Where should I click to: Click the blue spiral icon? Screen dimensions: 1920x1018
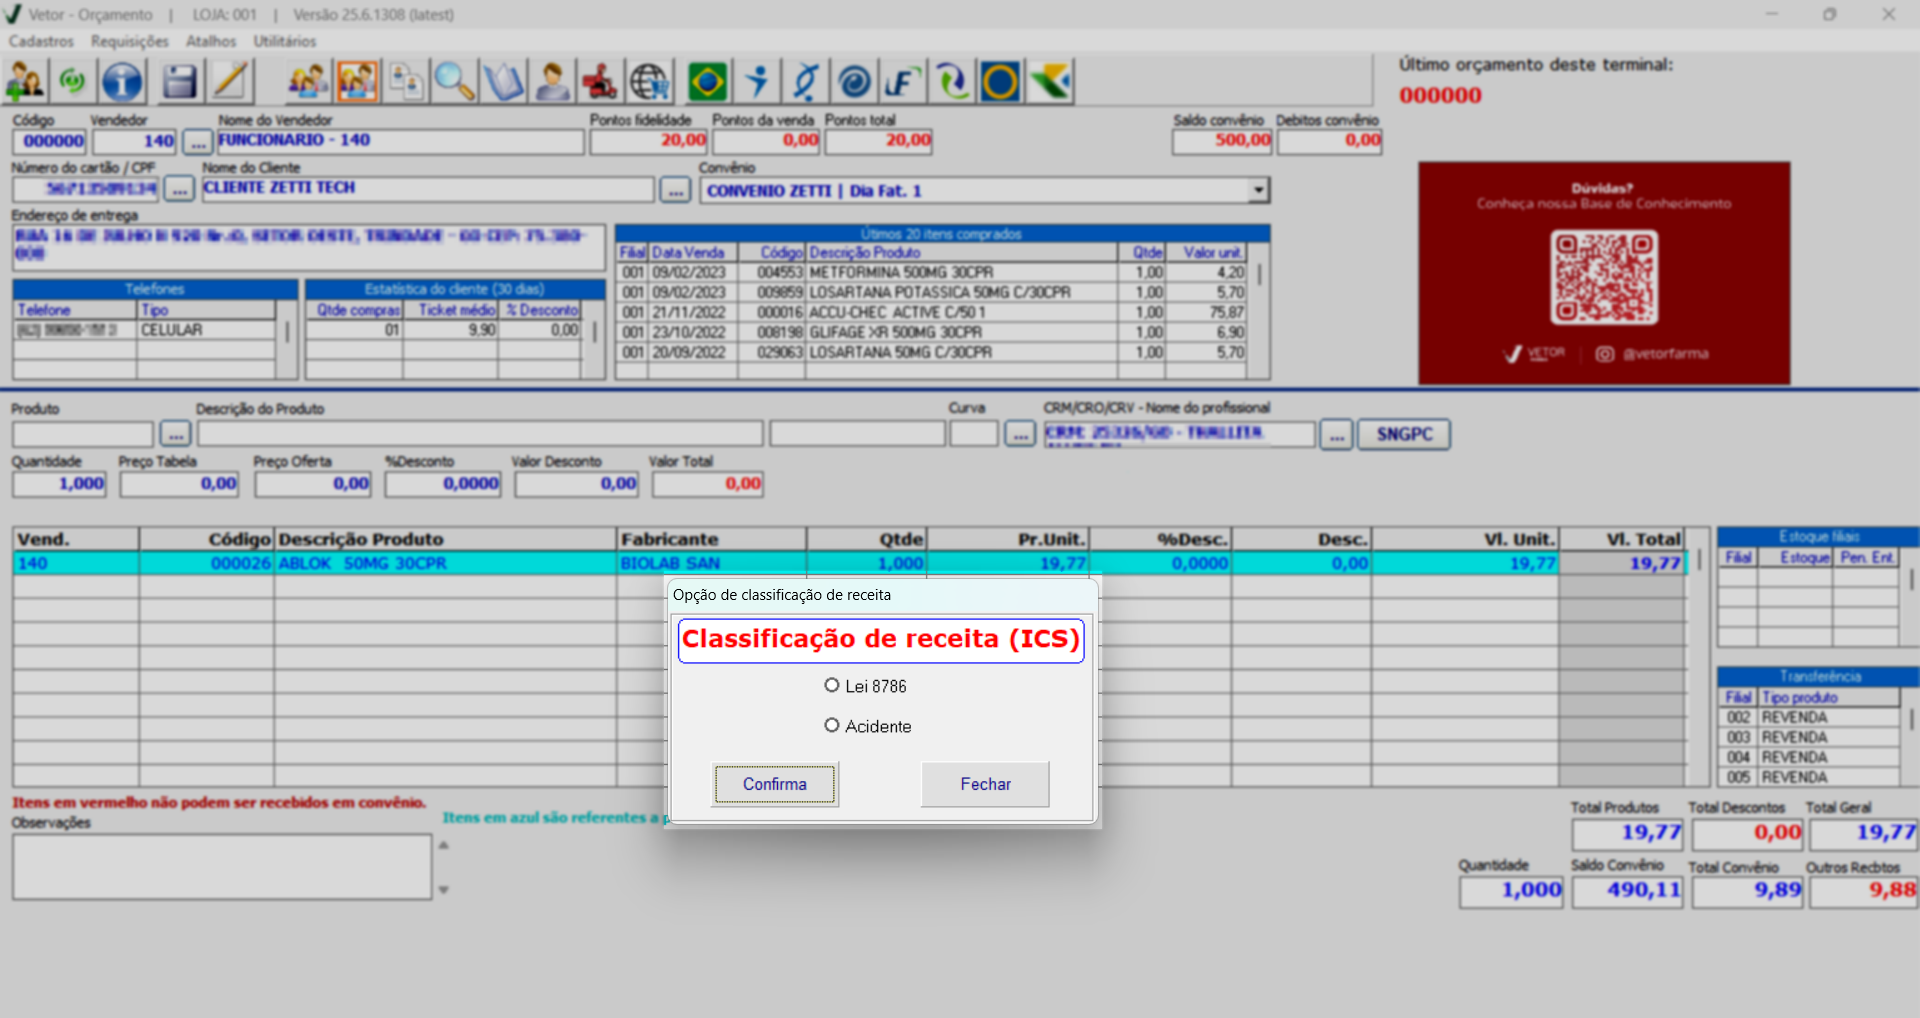pos(854,81)
